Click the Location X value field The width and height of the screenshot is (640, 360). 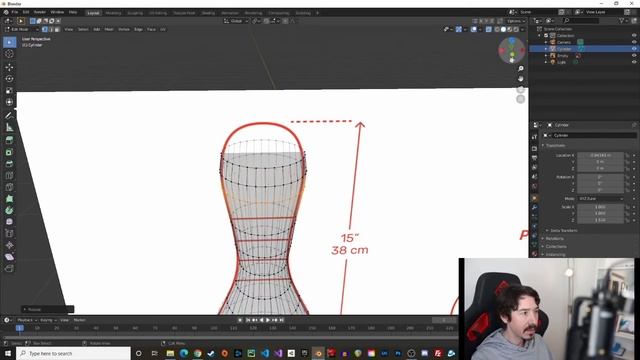(x=600, y=155)
